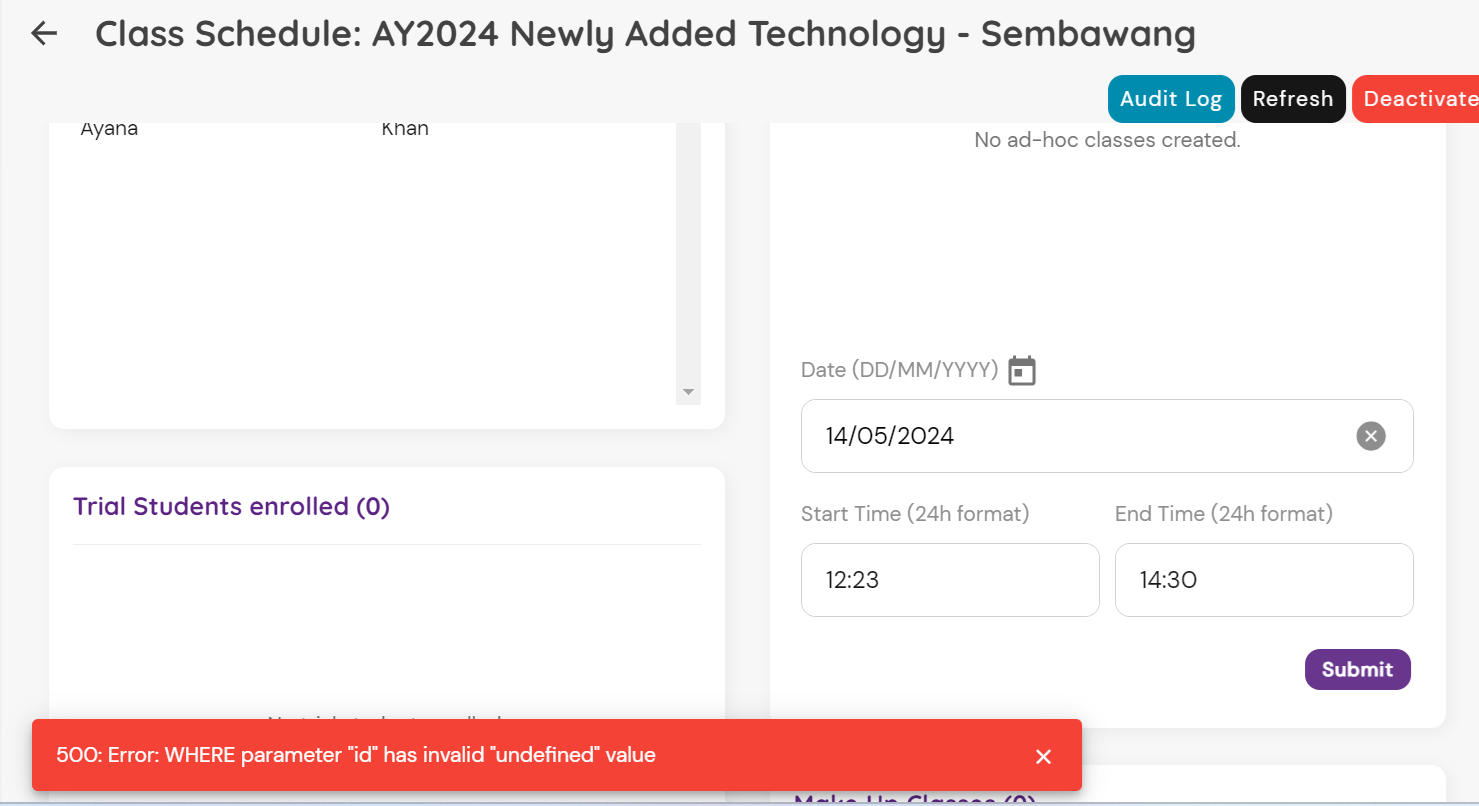Viewport: 1479px width, 806px height.
Task: Open the calendar date picker icon
Action: pos(1021,371)
